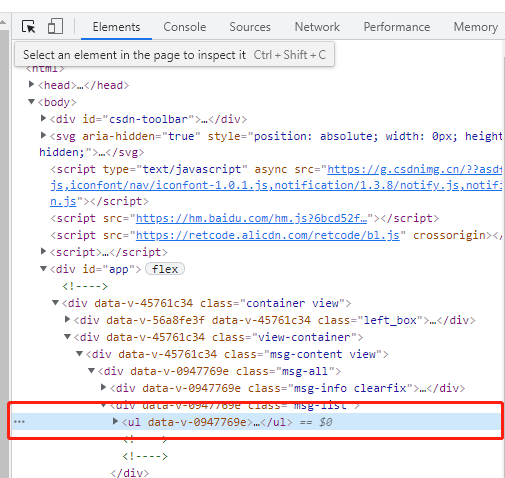Click the "msg-all" class value
The height and width of the screenshot is (478, 505).
[x=305, y=371]
